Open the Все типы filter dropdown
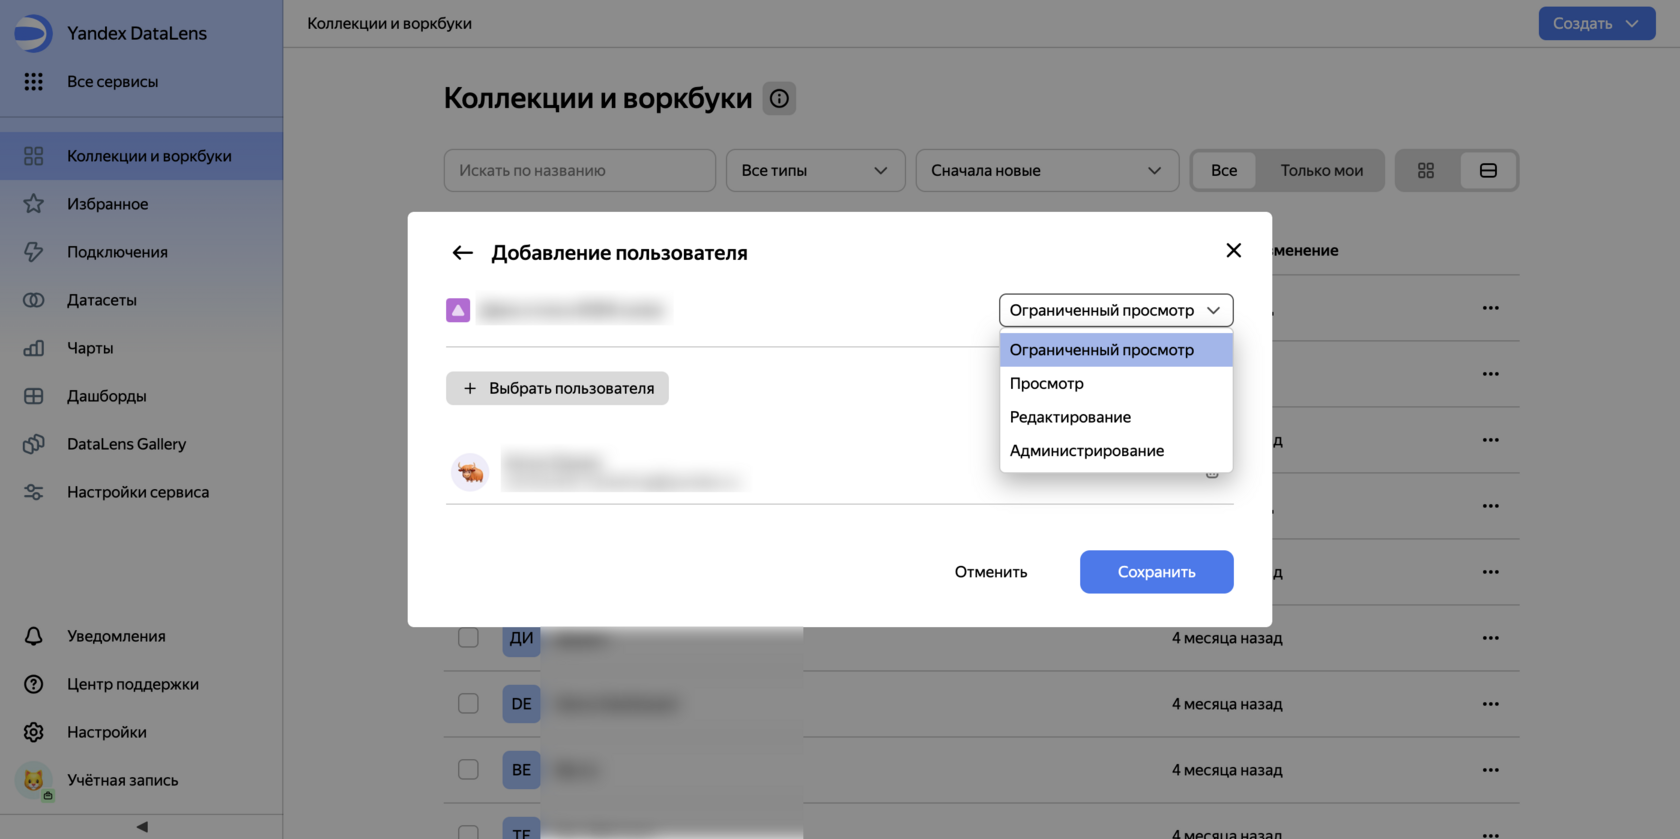This screenshot has width=1680, height=839. [815, 170]
